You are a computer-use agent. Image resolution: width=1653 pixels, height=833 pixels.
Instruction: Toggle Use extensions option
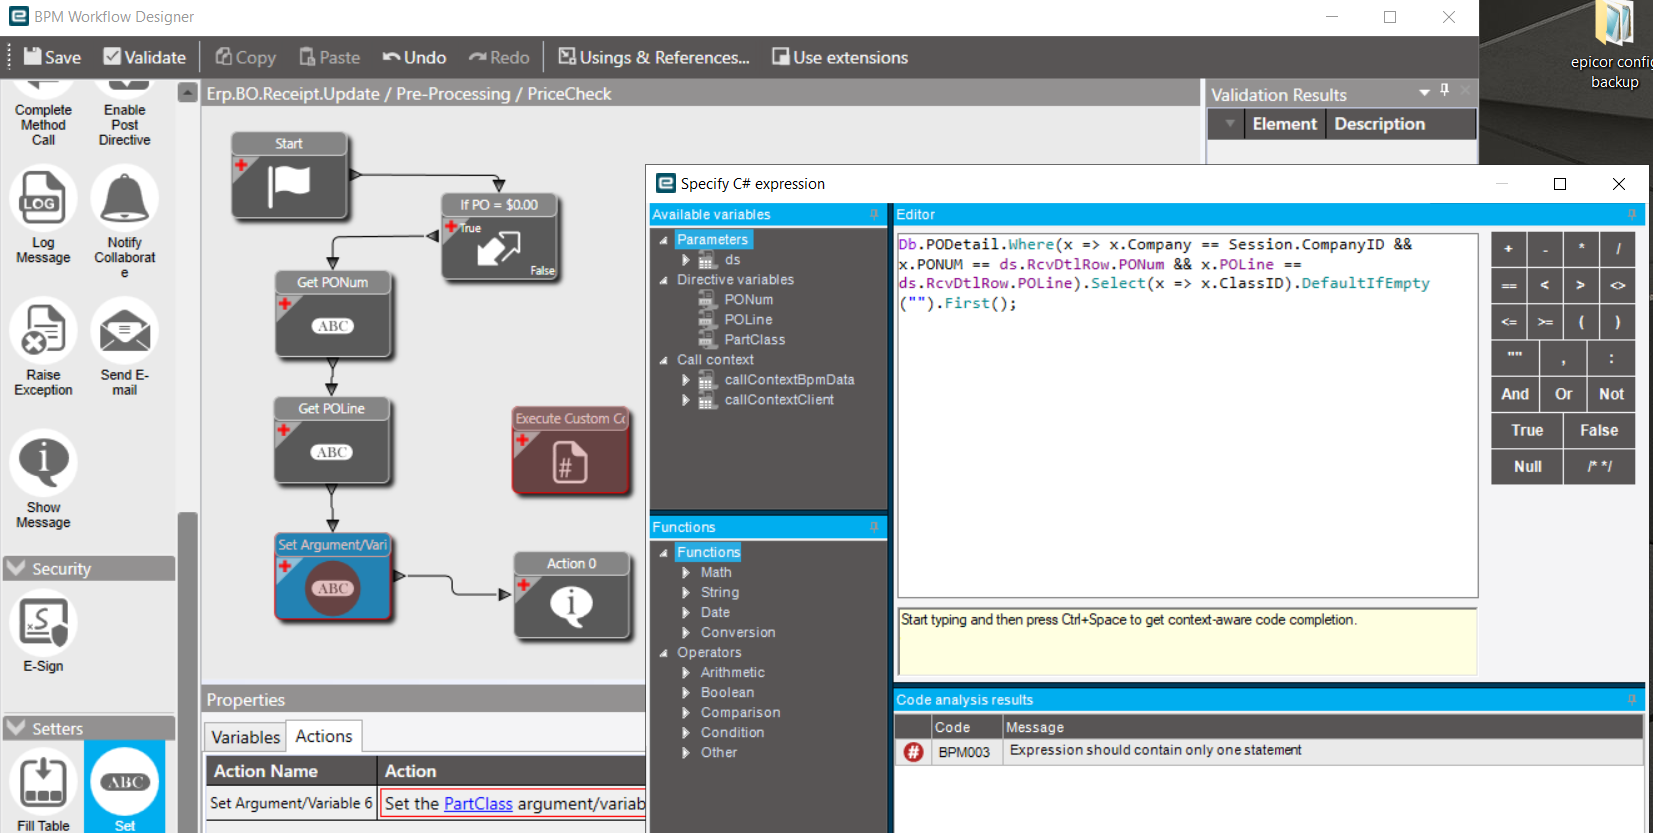(840, 57)
